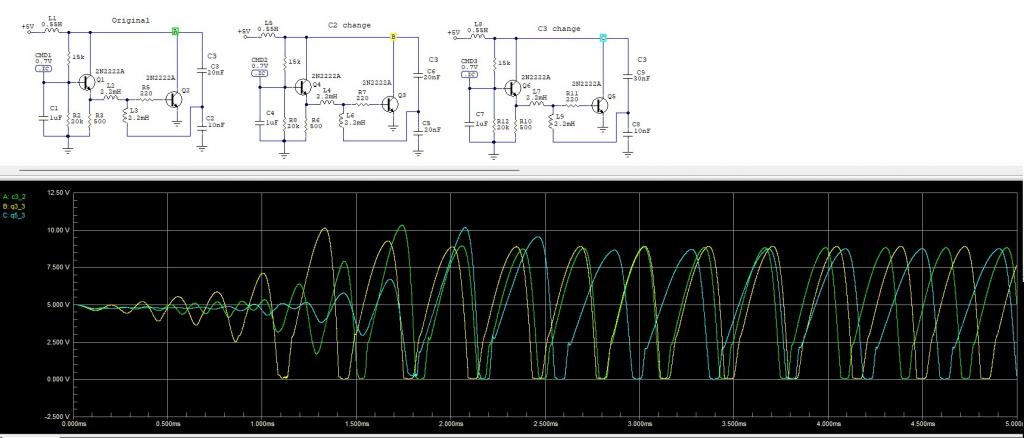The image size is (1024, 438).
Task: Select capacitor C7 1uF symbol
Action: [x=470, y=123]
